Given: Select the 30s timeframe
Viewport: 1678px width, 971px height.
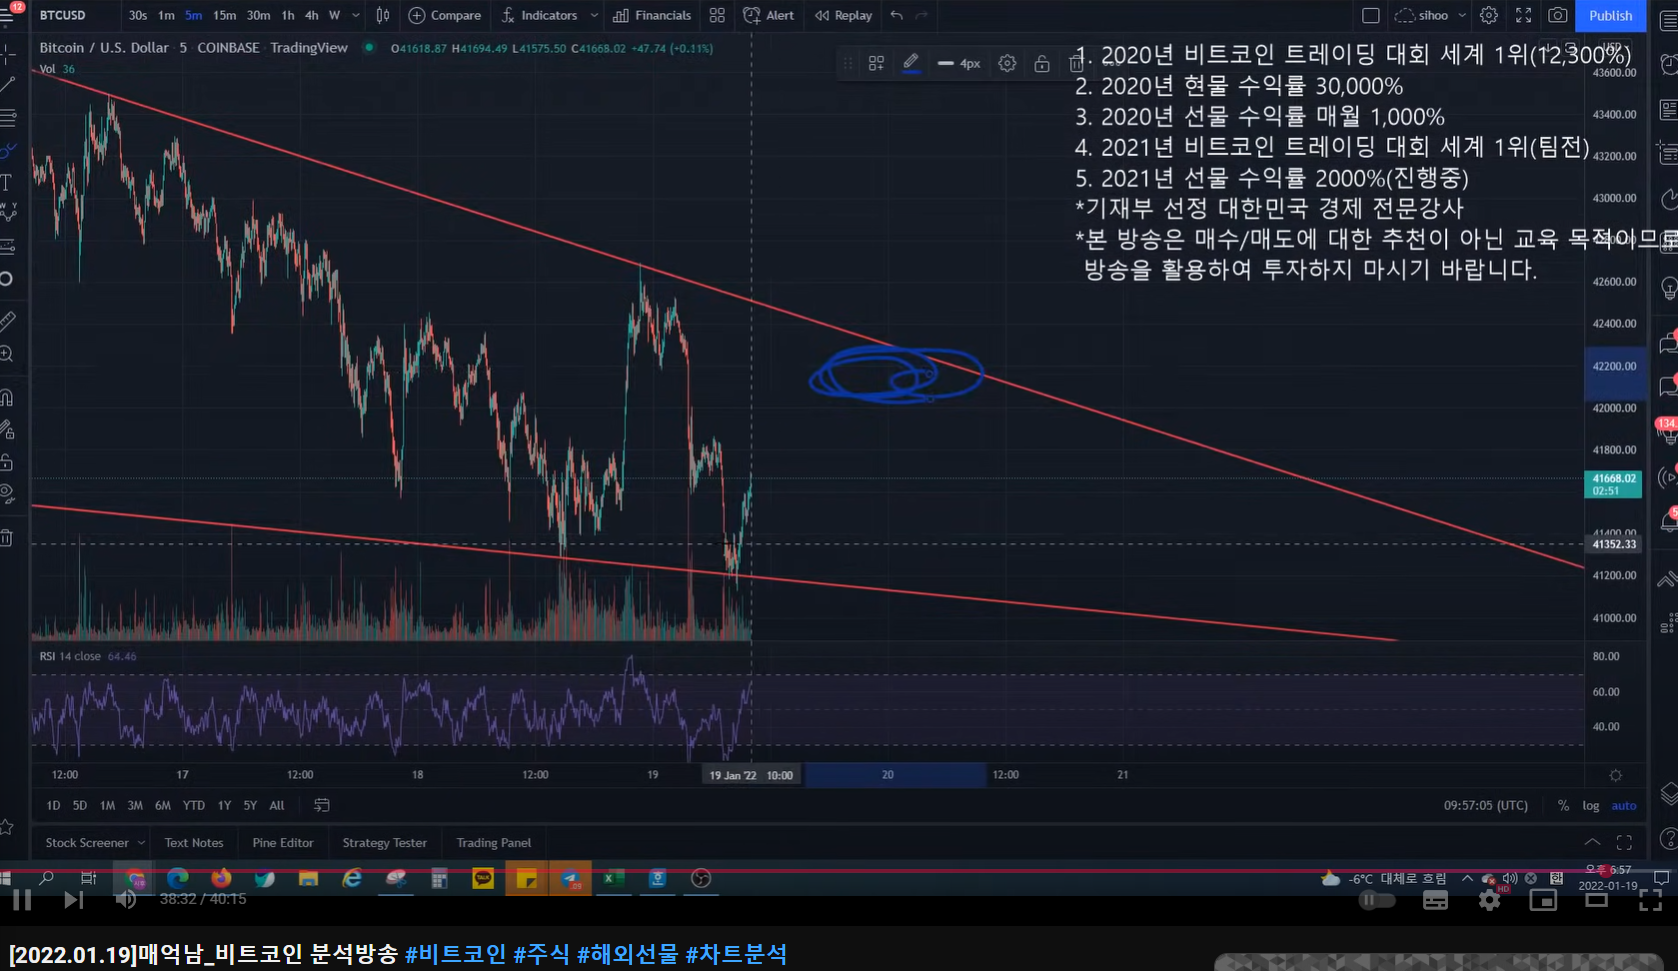Looking at the screenshot, I should click(138, 15).
